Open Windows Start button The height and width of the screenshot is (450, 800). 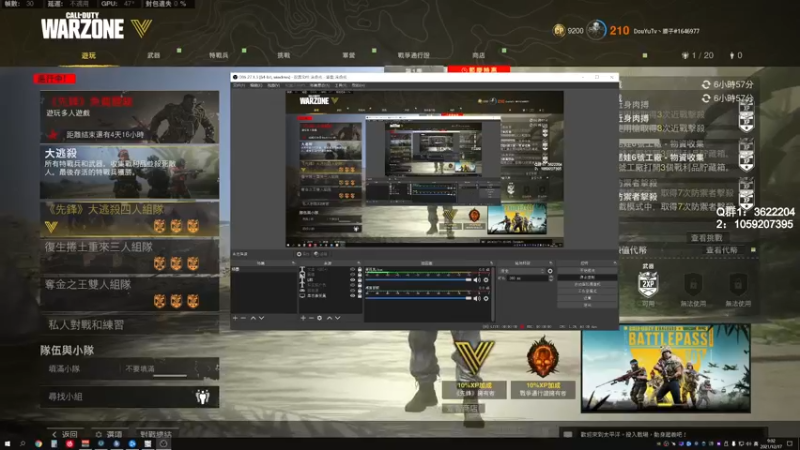coord(7,444)
